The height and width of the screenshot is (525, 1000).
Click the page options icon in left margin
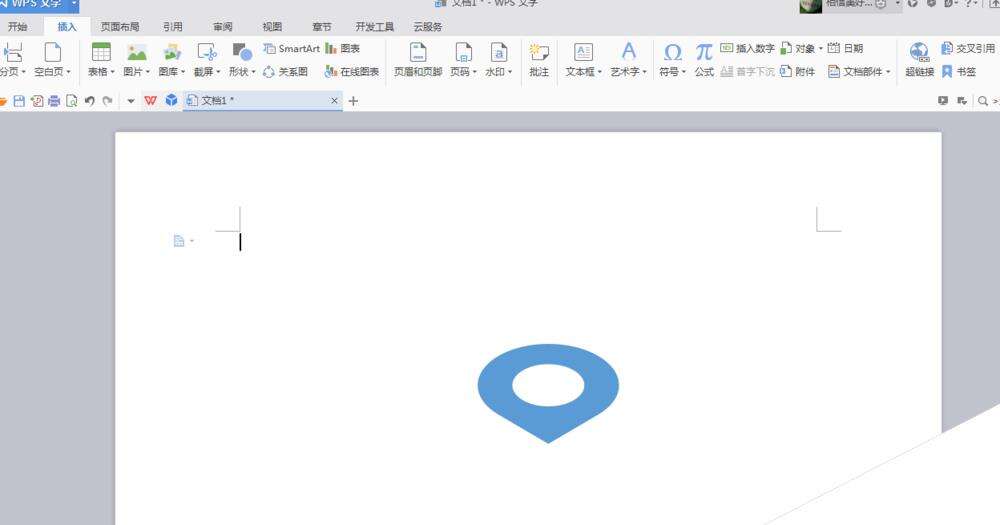(179, 241)
